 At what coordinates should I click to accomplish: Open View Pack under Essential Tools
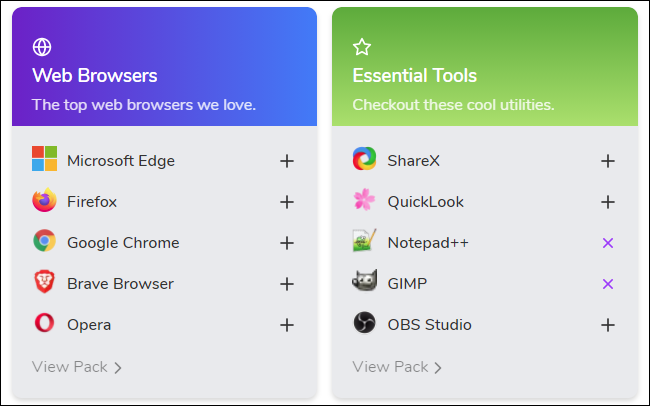(397, 367)
